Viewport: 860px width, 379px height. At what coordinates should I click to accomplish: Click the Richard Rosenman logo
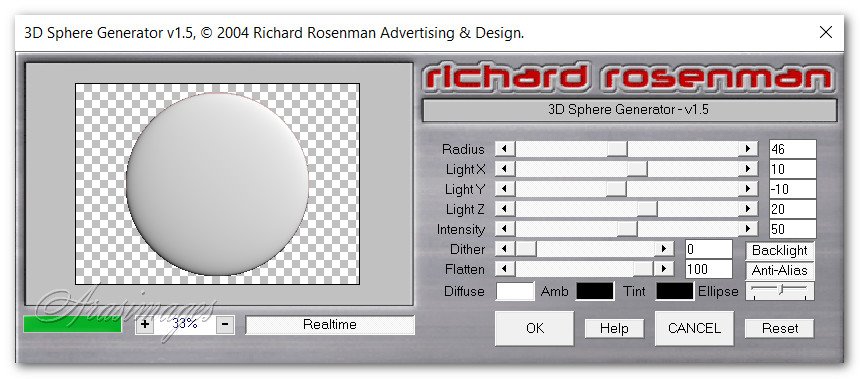click(629, 78)
